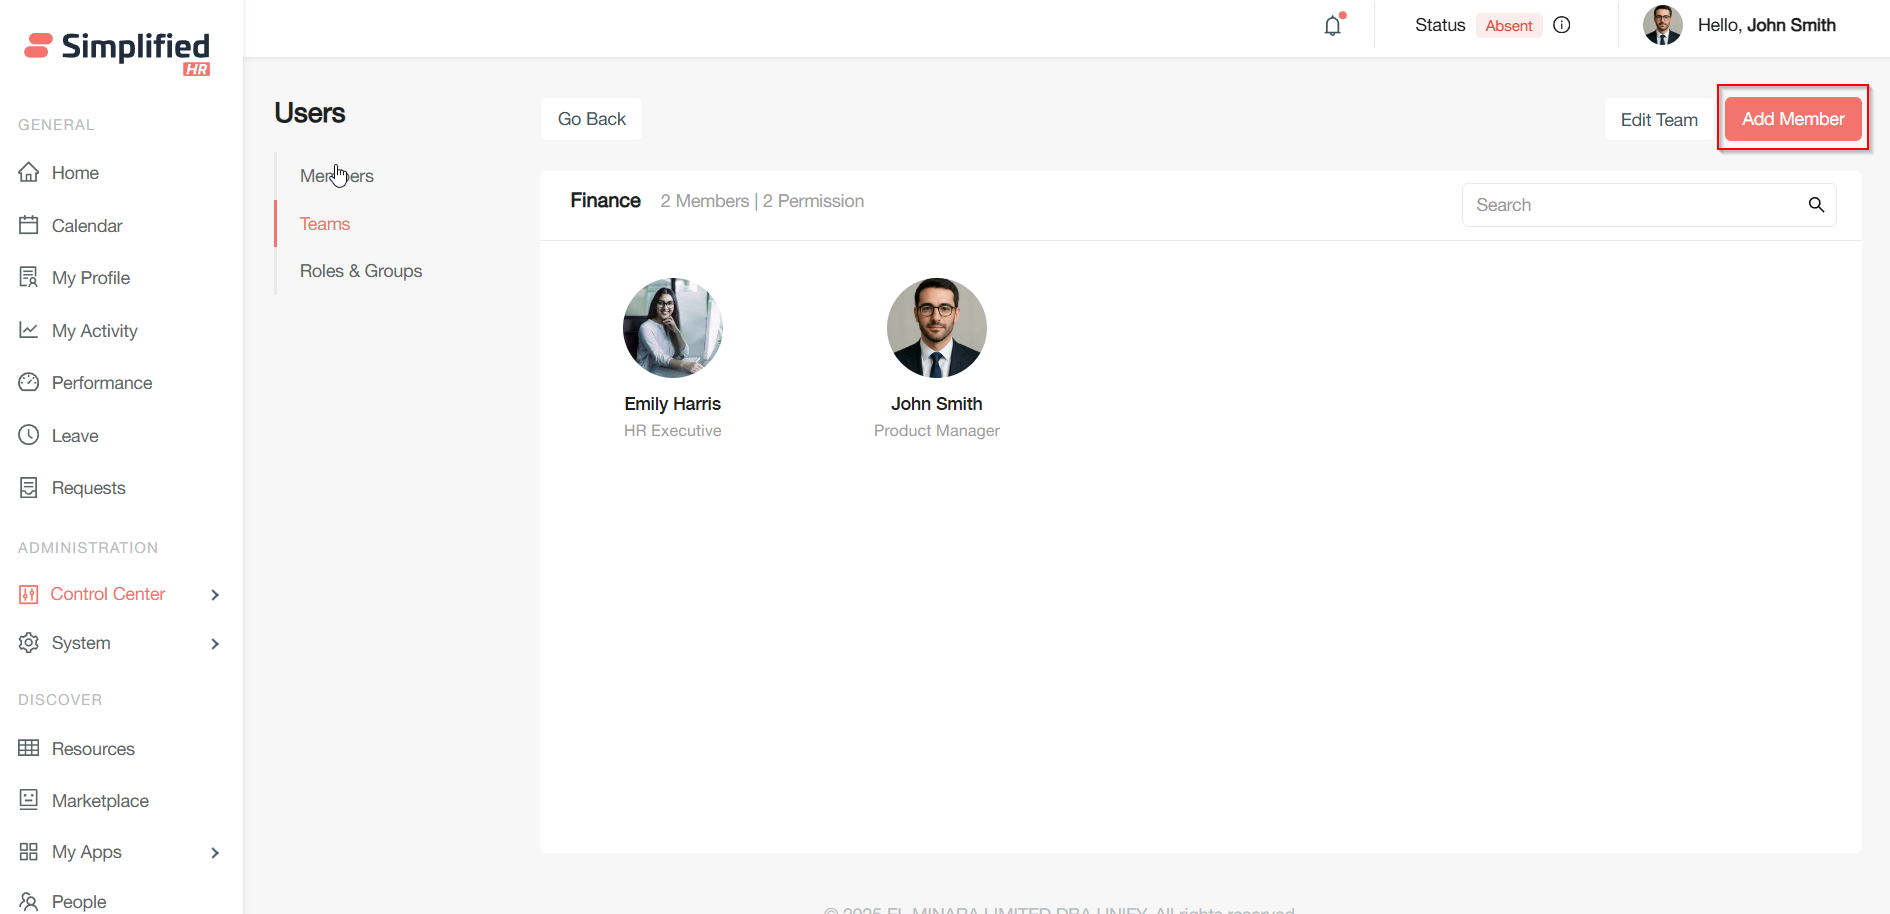Open Emily Harris profile photo

(x=673, y=328)
